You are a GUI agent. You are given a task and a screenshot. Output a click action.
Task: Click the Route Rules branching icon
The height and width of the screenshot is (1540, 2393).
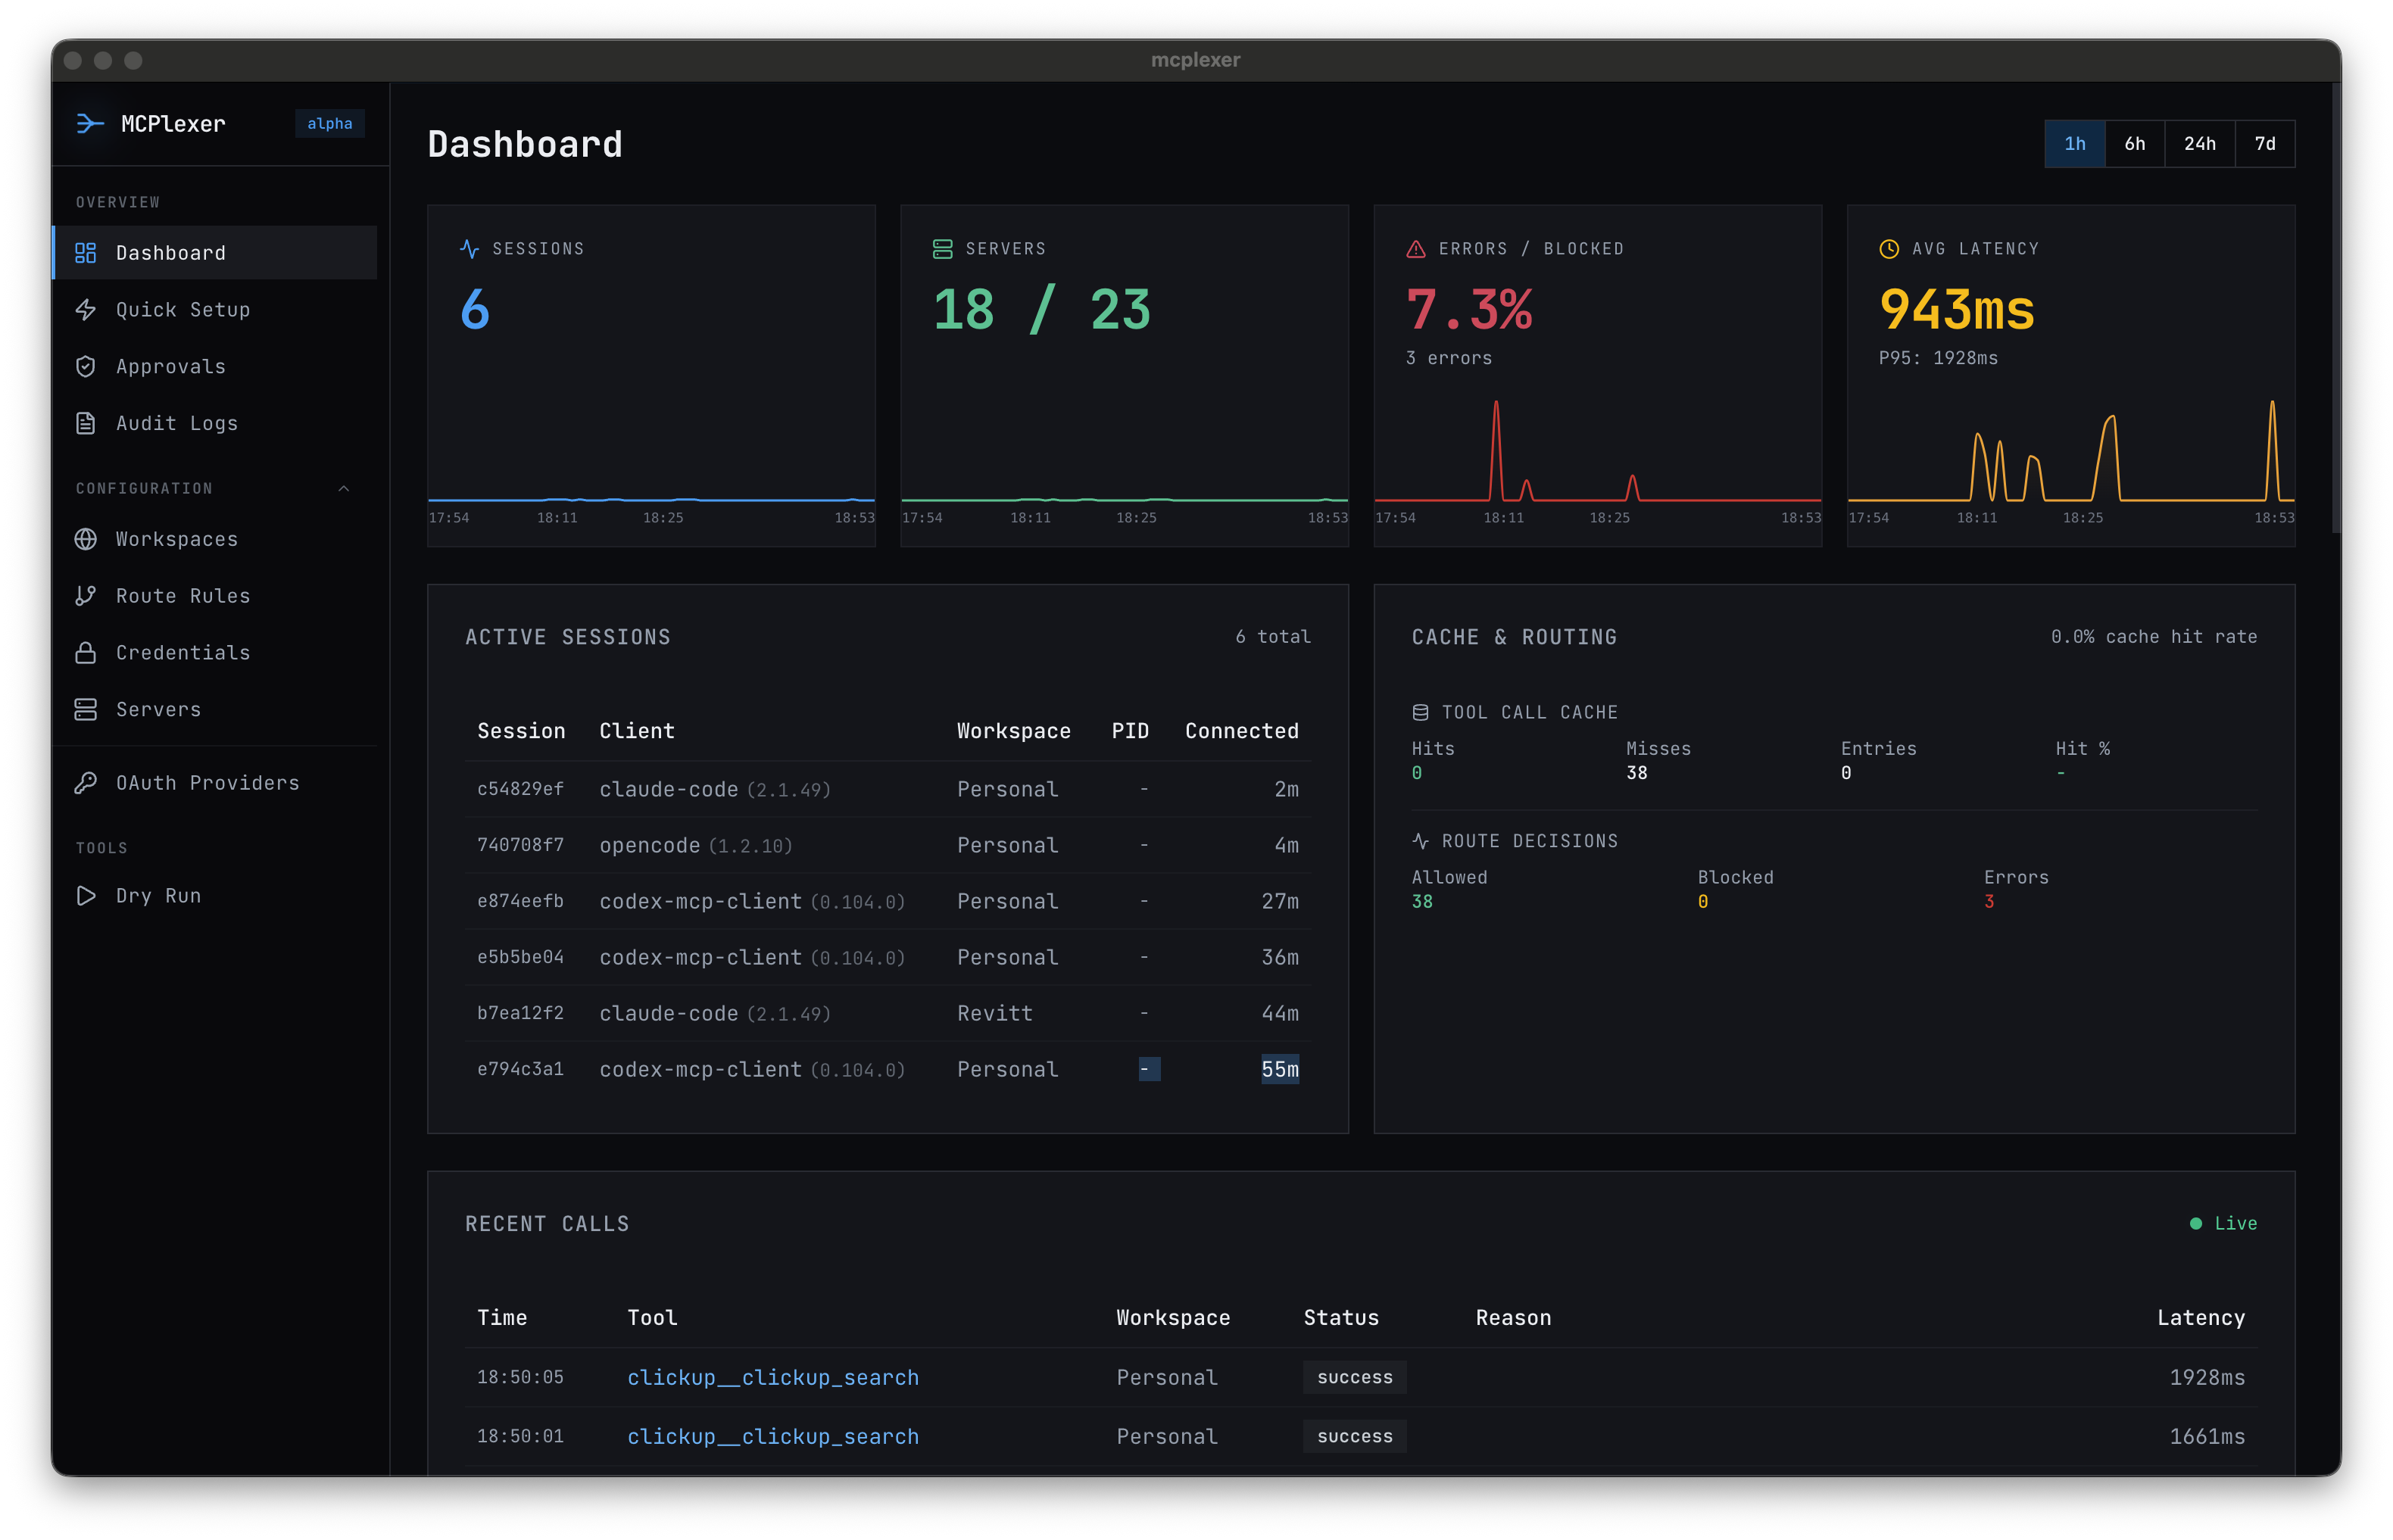coord(86,595)
